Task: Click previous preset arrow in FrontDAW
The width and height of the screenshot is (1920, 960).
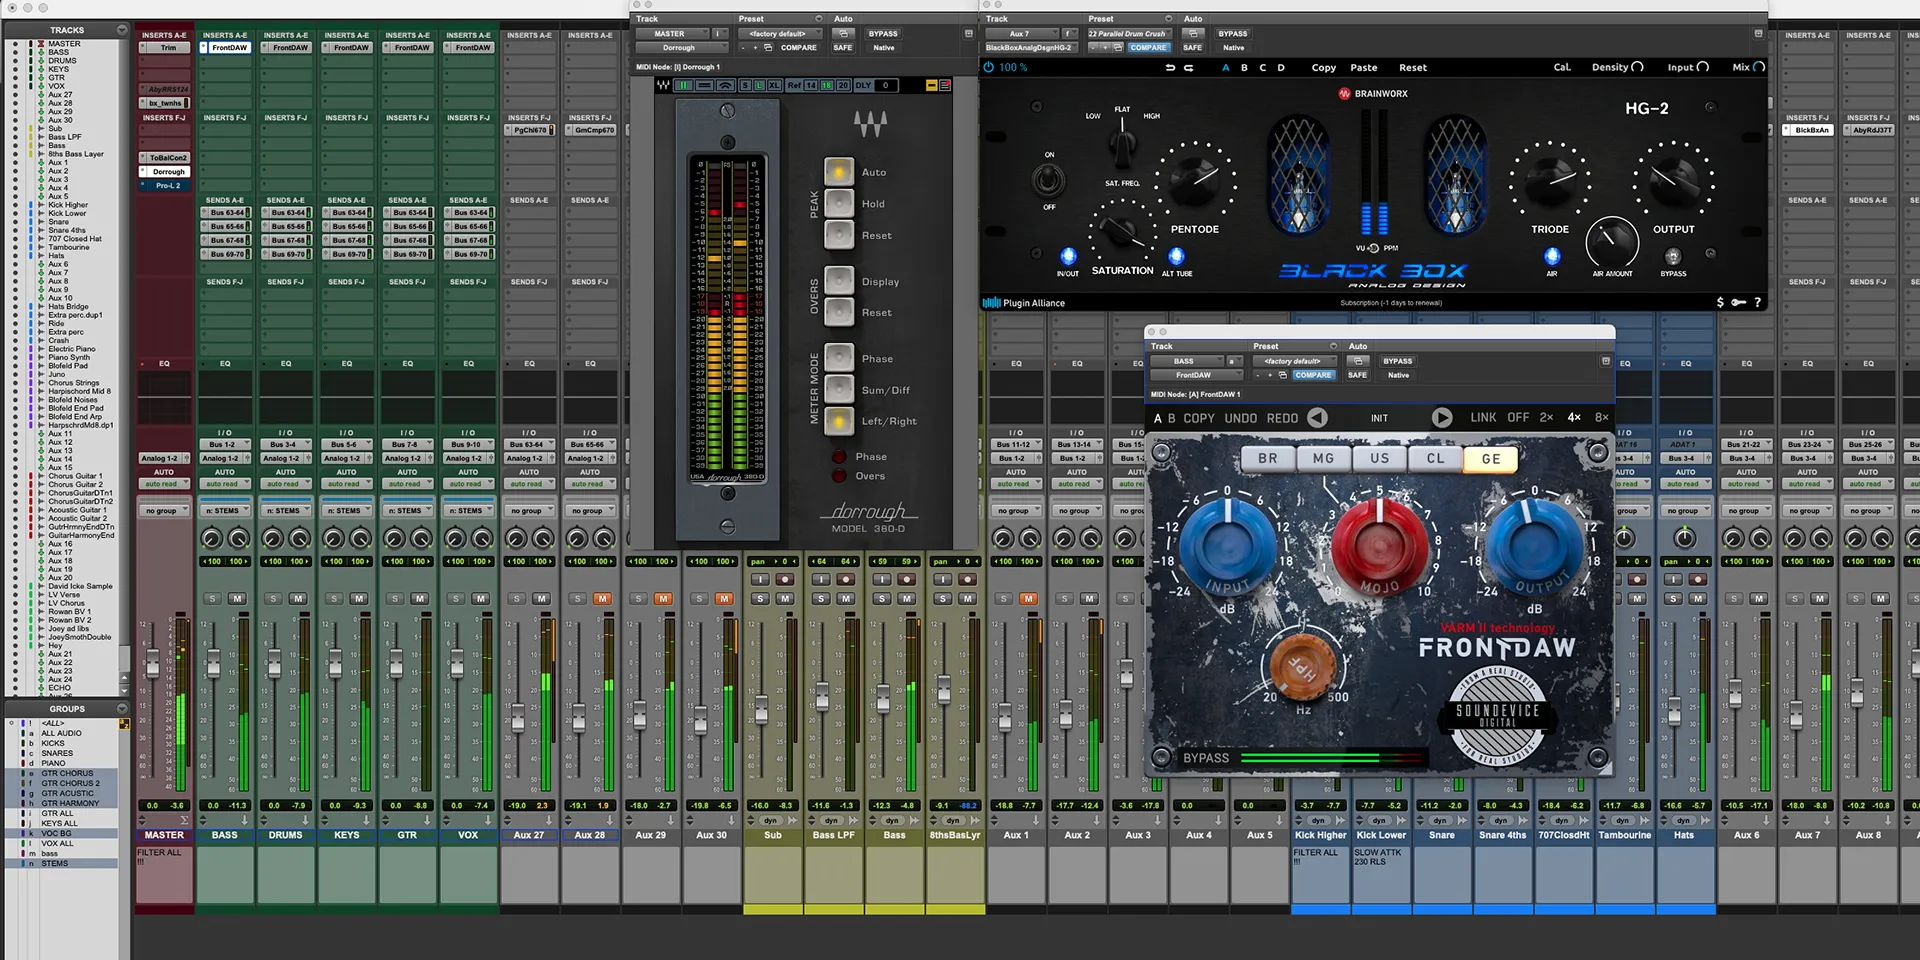Action: (1318, 418)
